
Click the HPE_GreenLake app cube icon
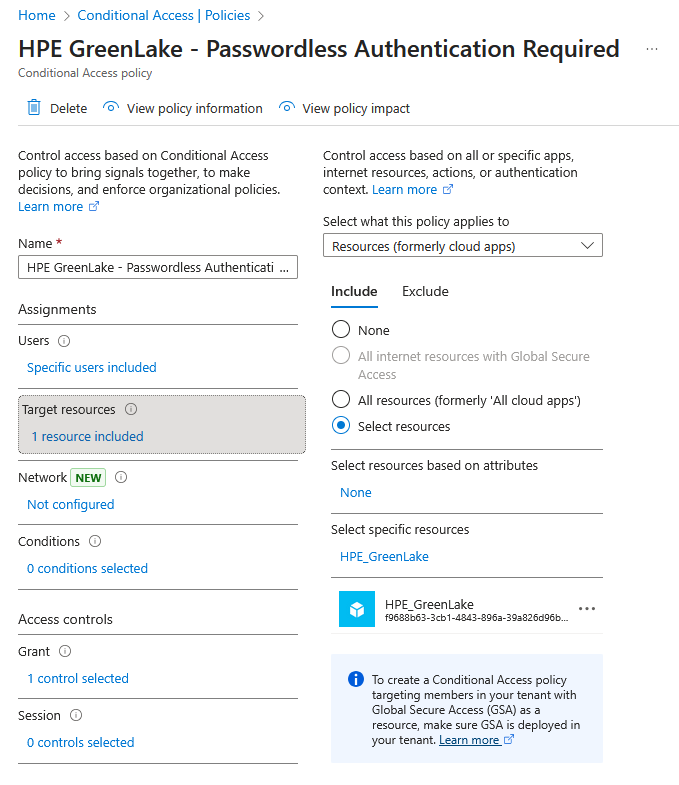357,609
